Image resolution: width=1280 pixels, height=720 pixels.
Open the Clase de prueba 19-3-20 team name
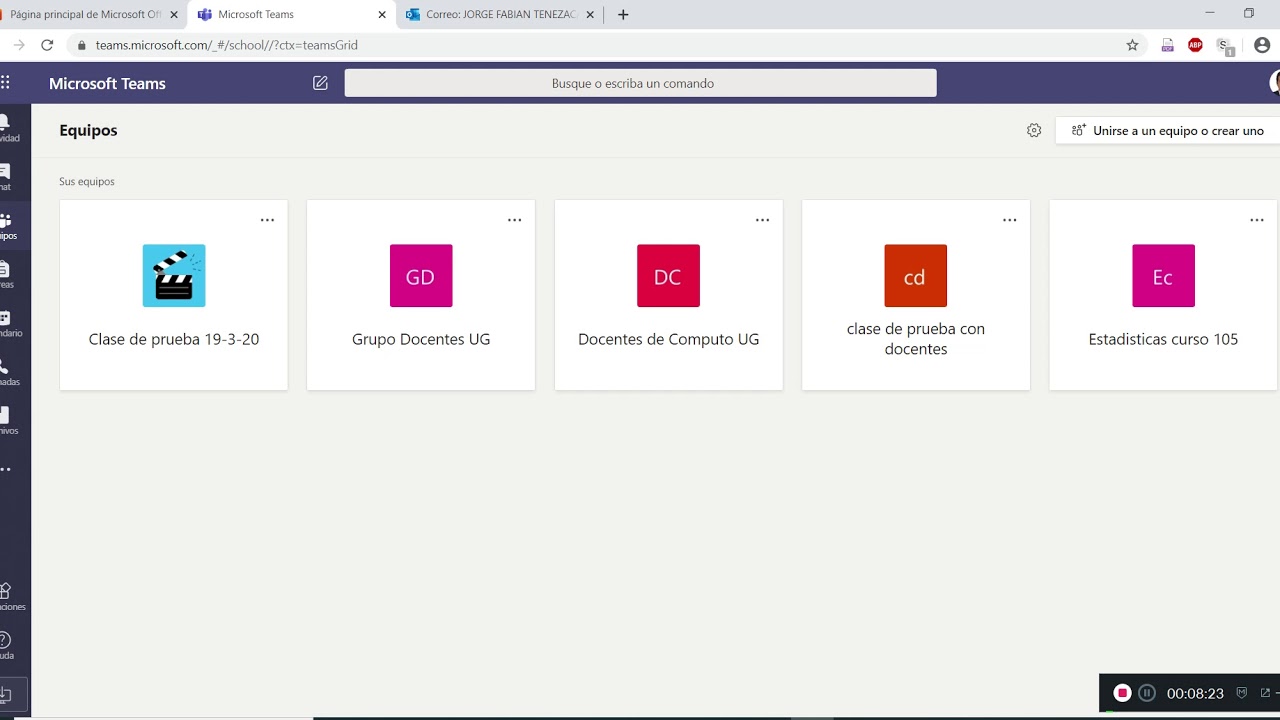click(174, 339)
